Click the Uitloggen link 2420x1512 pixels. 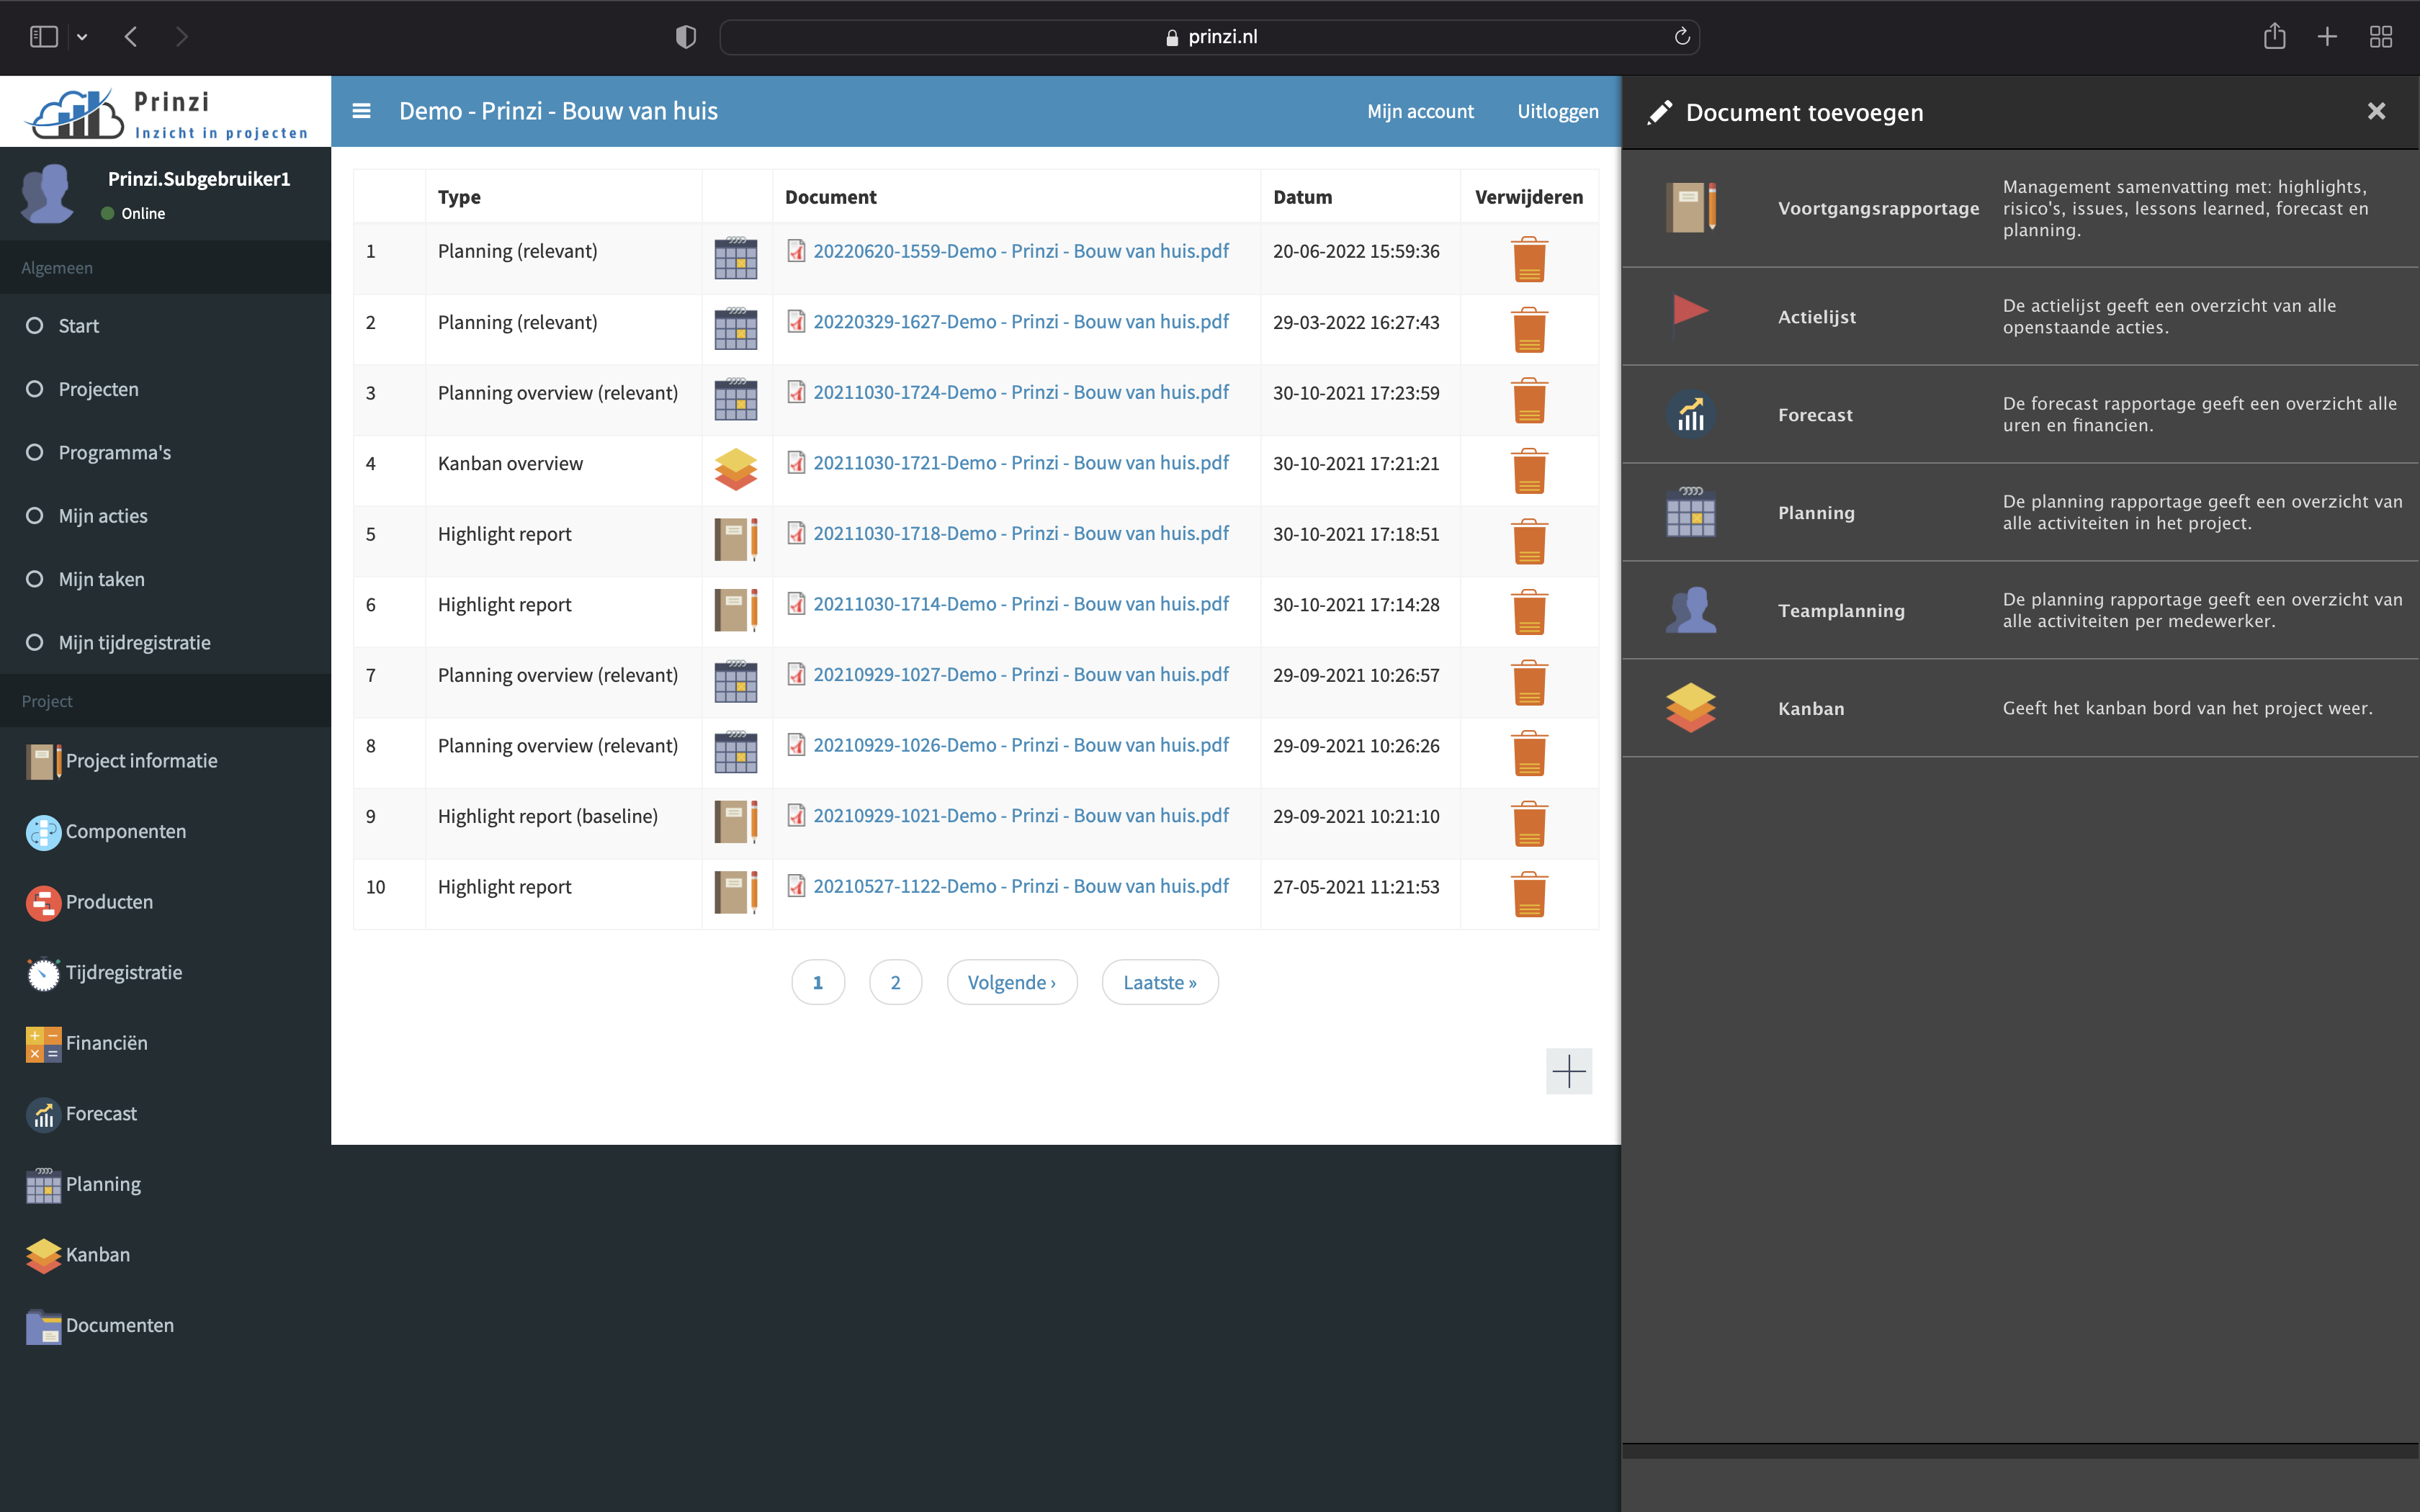pyautogui.click(x=1557, y=111)
